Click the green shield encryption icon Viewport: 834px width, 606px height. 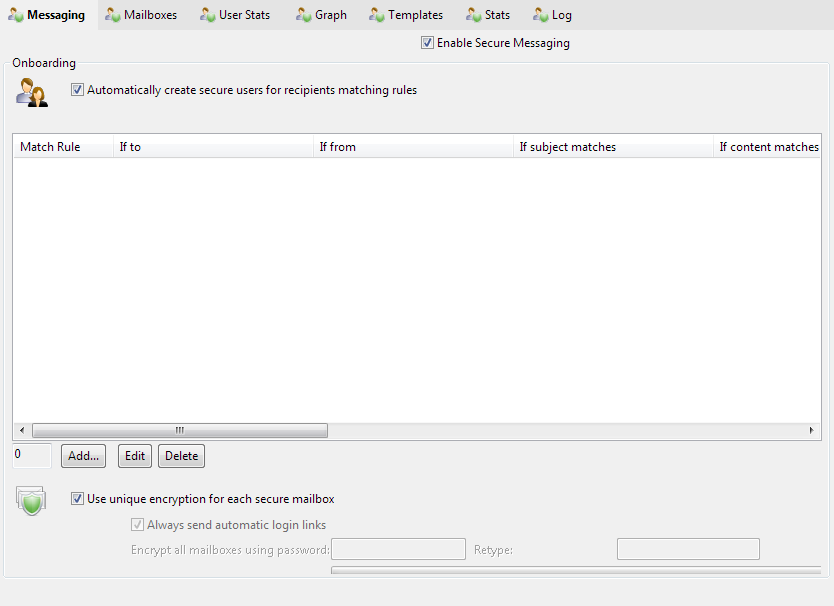coord(32,501)
